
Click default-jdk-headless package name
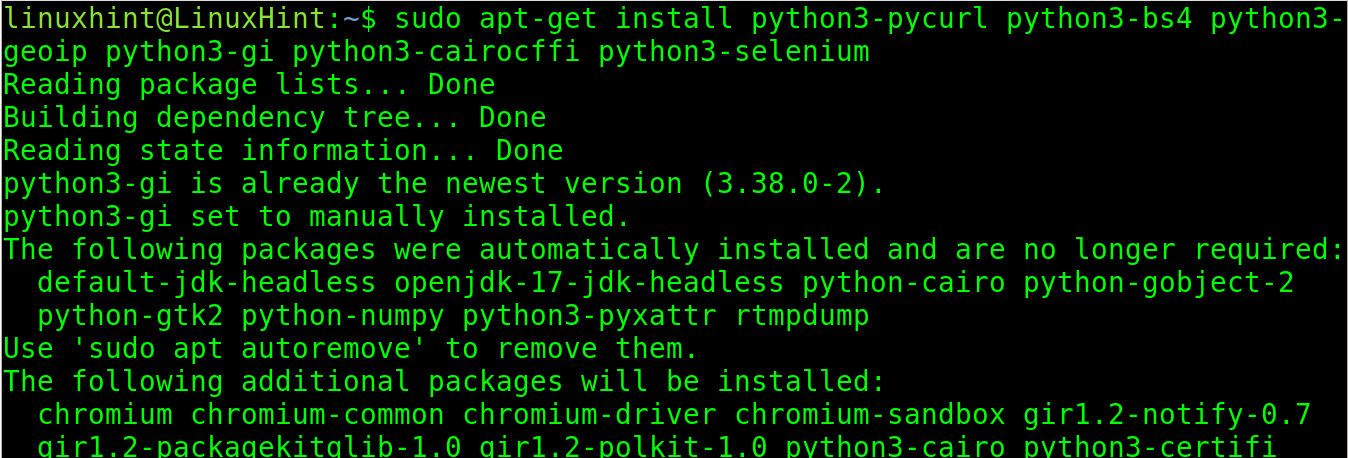tap(208, 283)
